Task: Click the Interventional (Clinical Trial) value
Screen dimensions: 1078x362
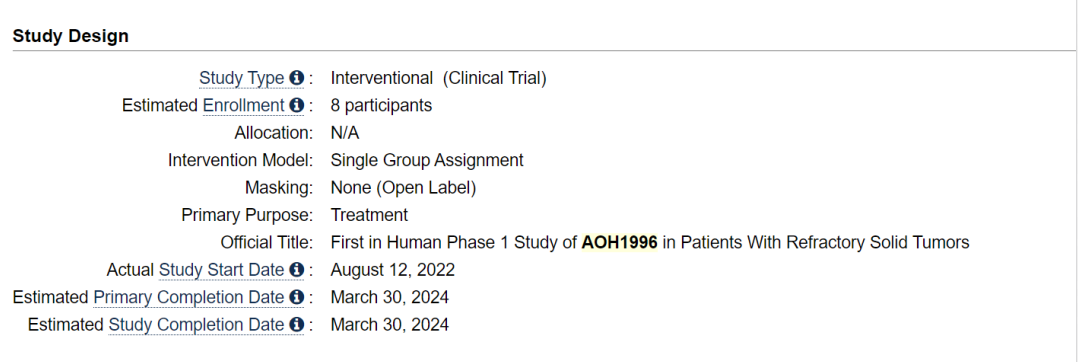Action: pos(439,78)
